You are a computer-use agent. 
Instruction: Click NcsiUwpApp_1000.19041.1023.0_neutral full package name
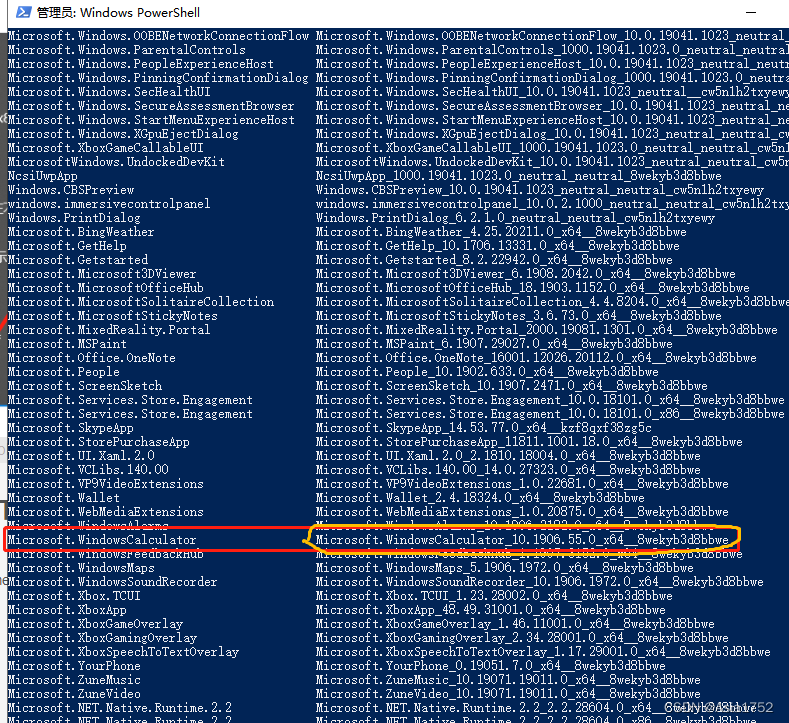(518, 176)
